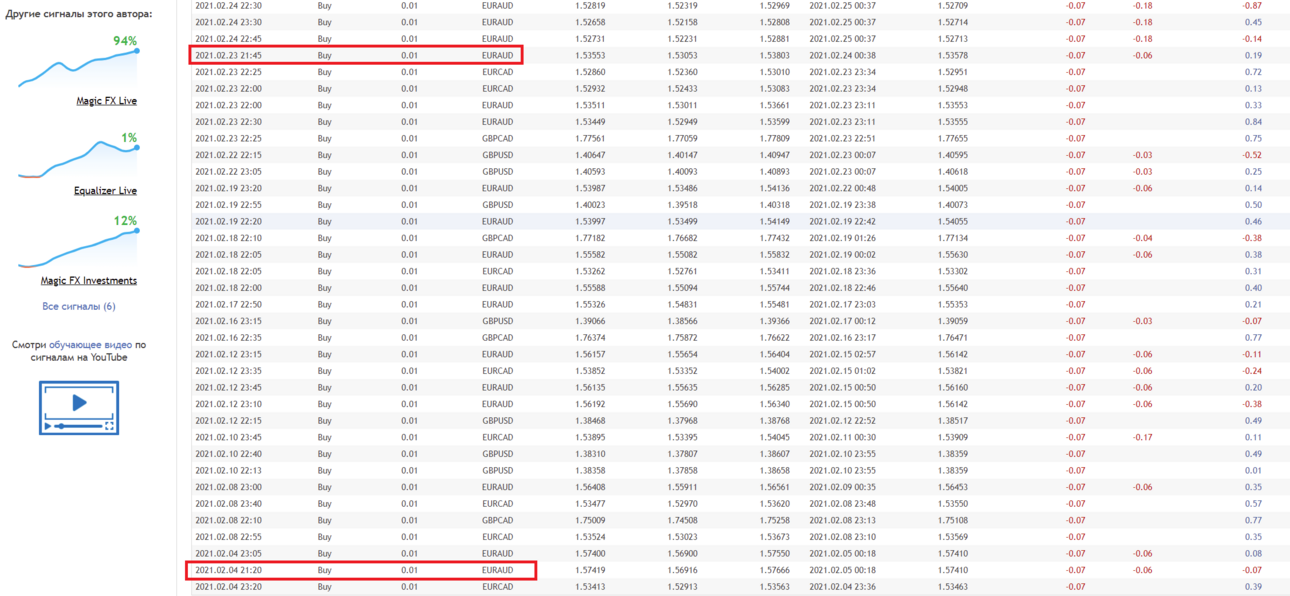The image size is (1290, 596).
Task: Click the open price 1.40647
Action: click(x=590, y=155)
